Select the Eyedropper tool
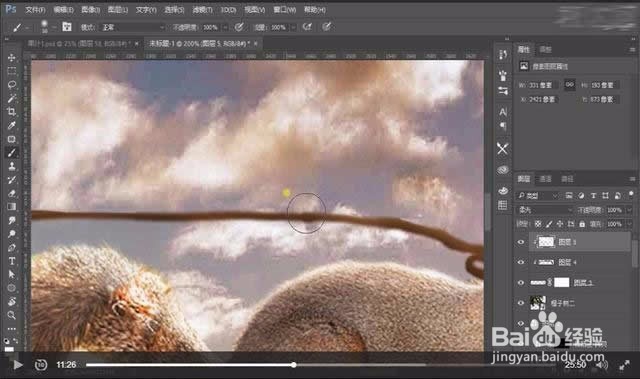 coord(11,125)
